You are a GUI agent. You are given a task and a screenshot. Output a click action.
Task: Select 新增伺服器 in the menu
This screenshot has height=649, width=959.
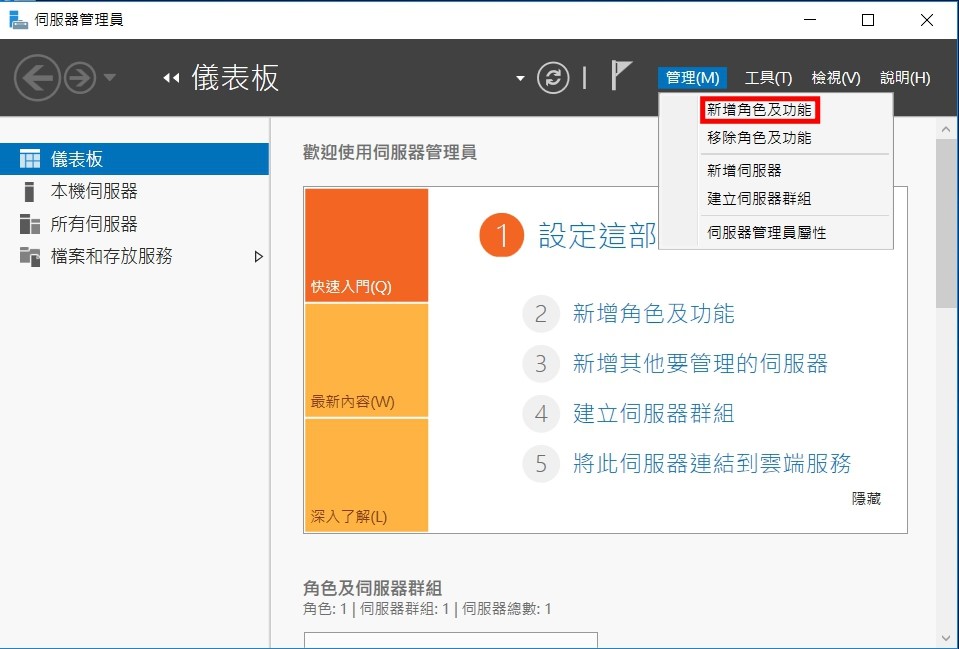[x=744, y=171]
